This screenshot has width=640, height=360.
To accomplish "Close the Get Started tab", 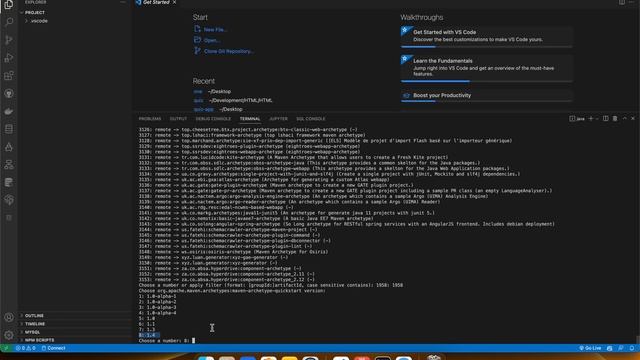I will (x=175, y=2).
